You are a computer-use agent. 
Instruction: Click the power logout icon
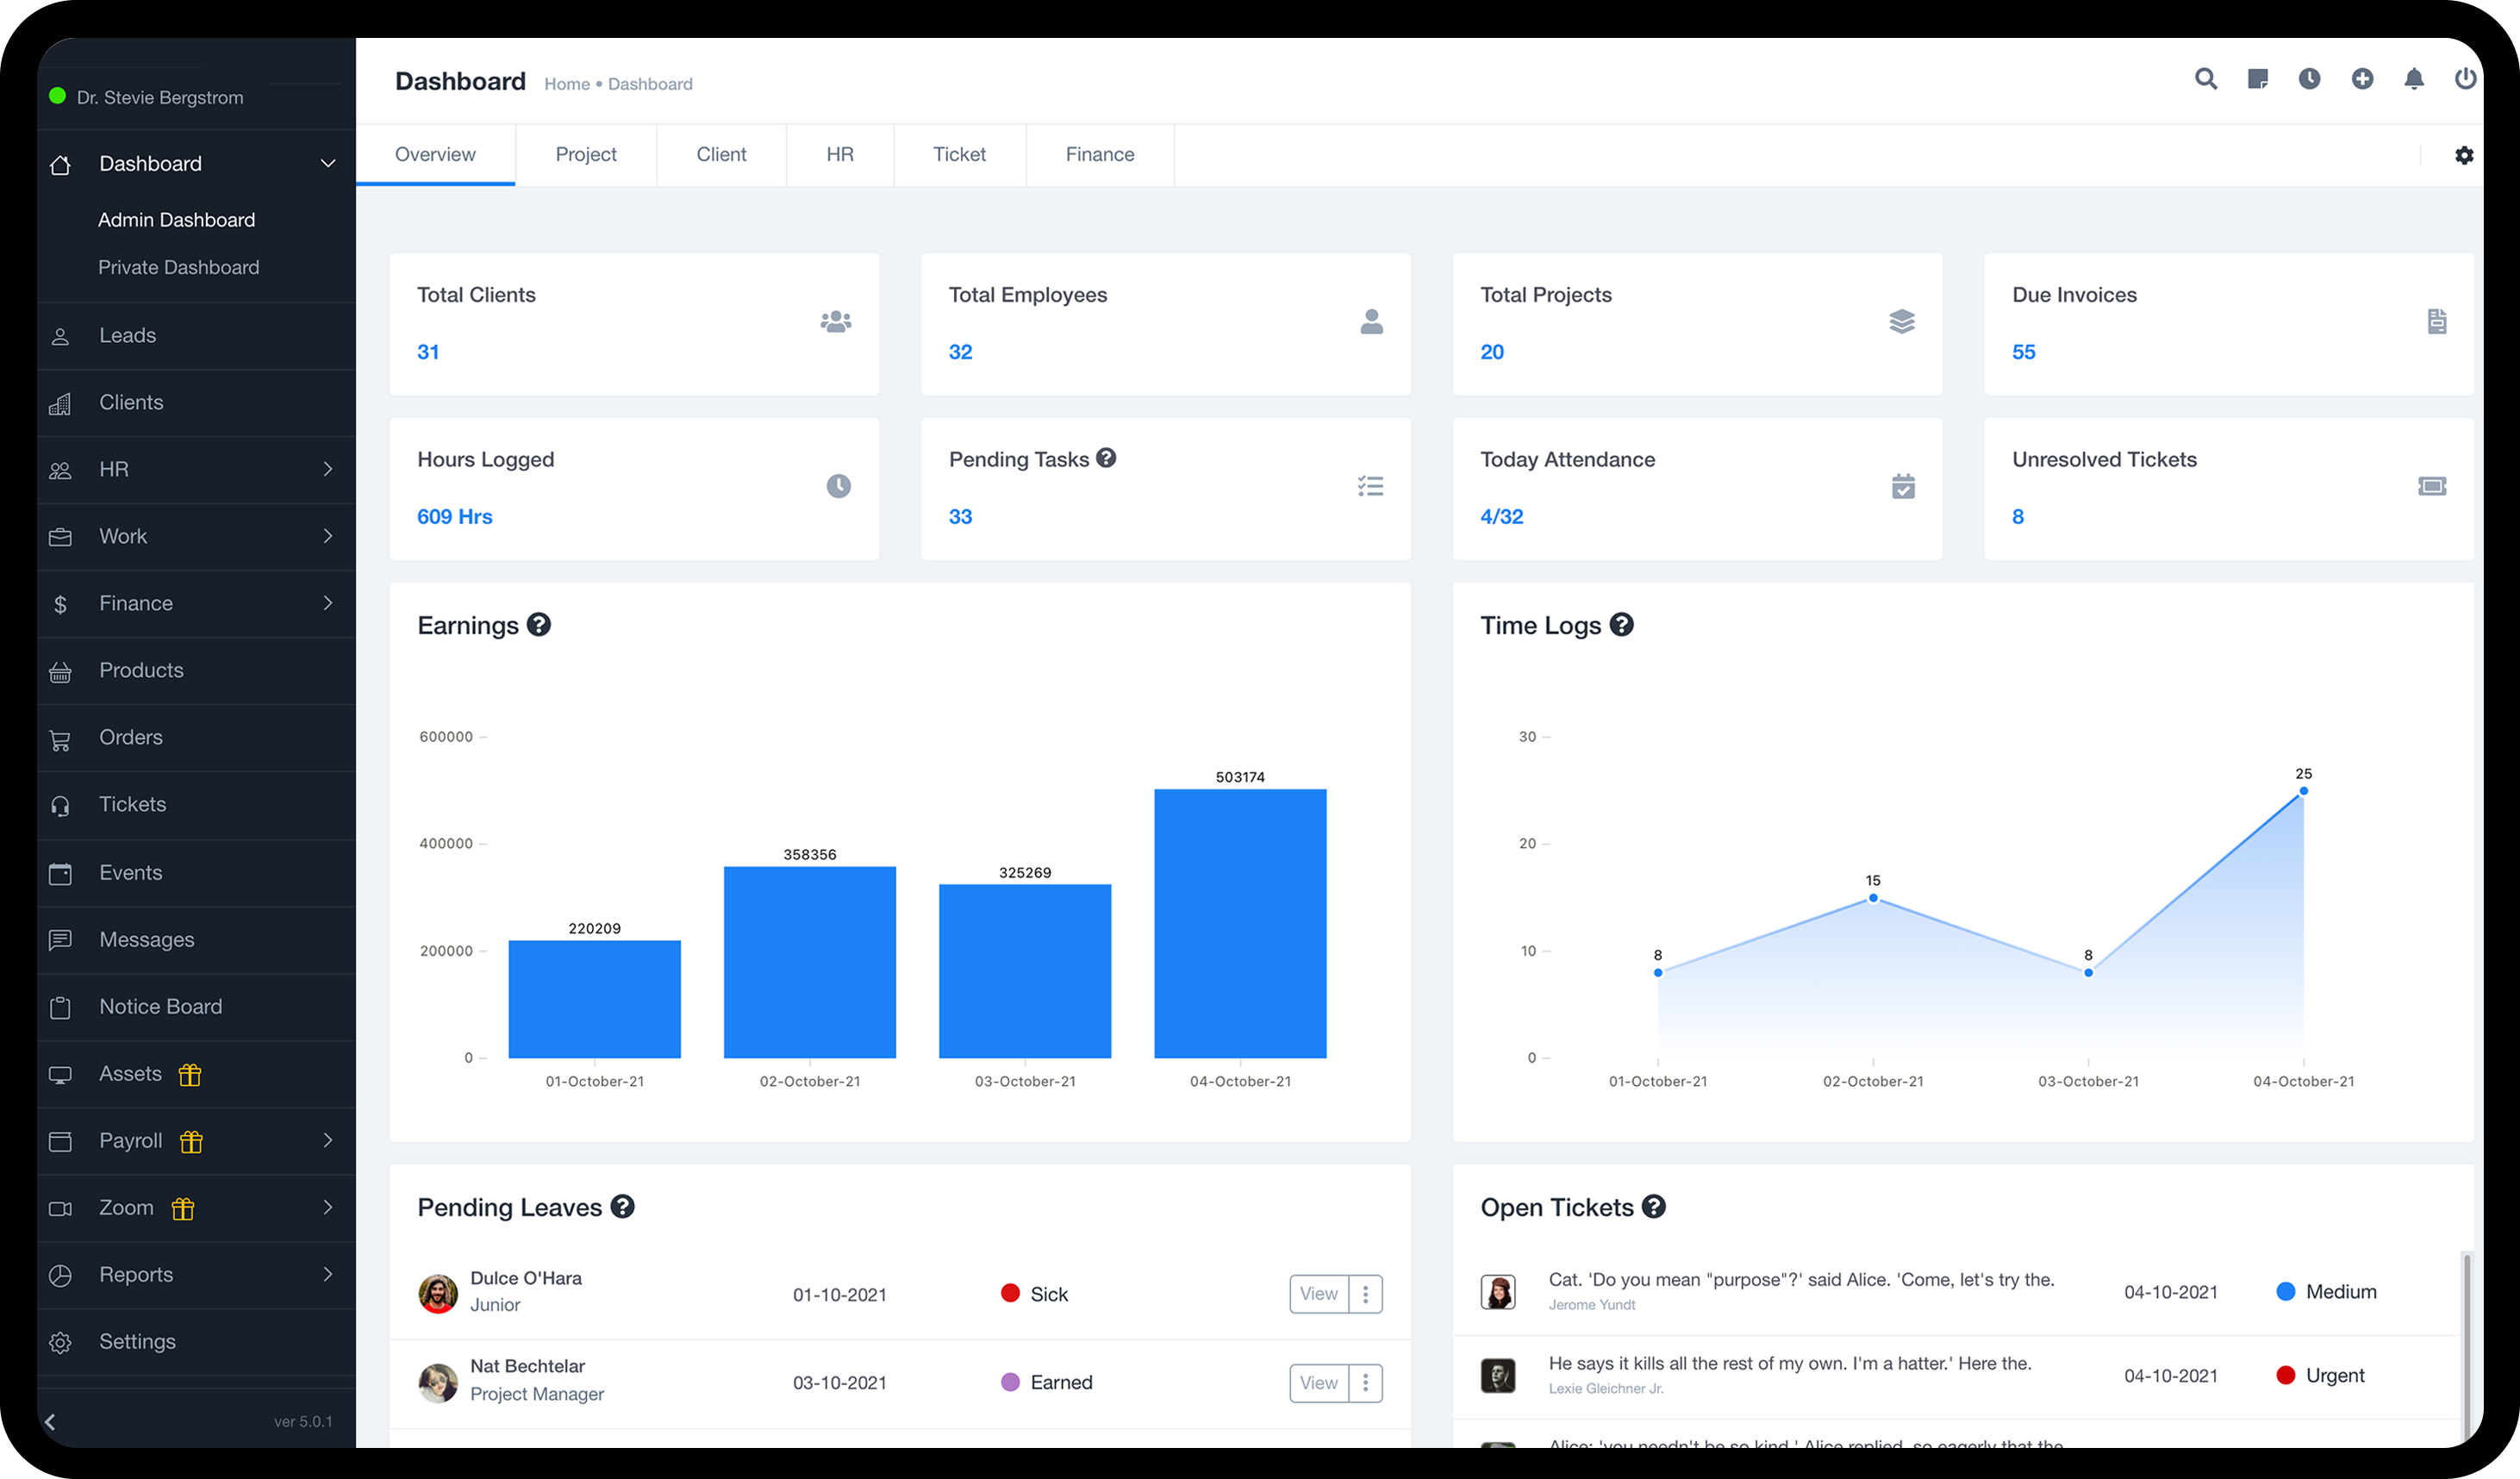tap(2465, 79)
